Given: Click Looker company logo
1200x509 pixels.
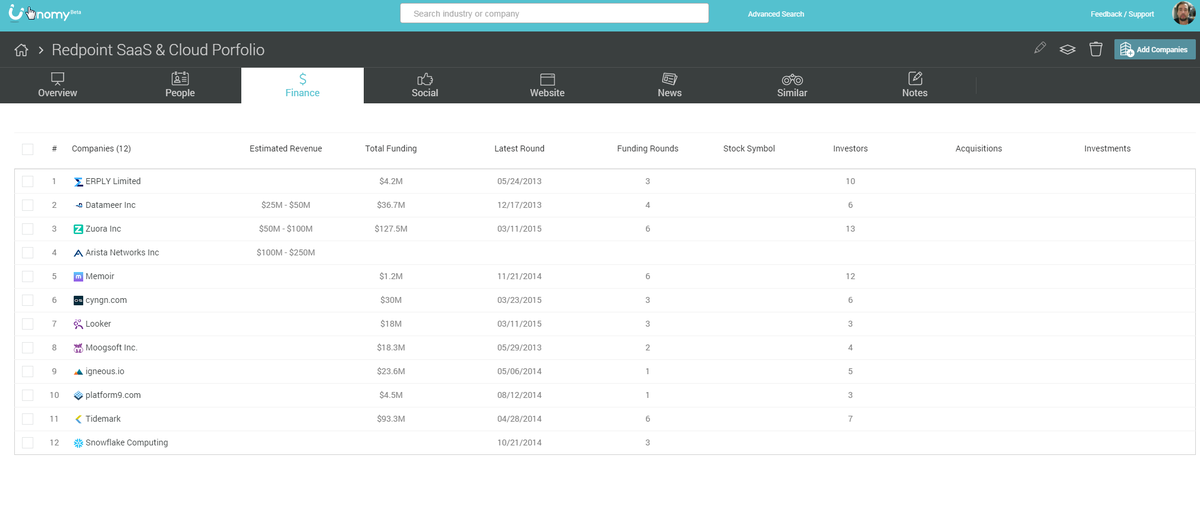Looking at the screenshot, I should point(78,324).
